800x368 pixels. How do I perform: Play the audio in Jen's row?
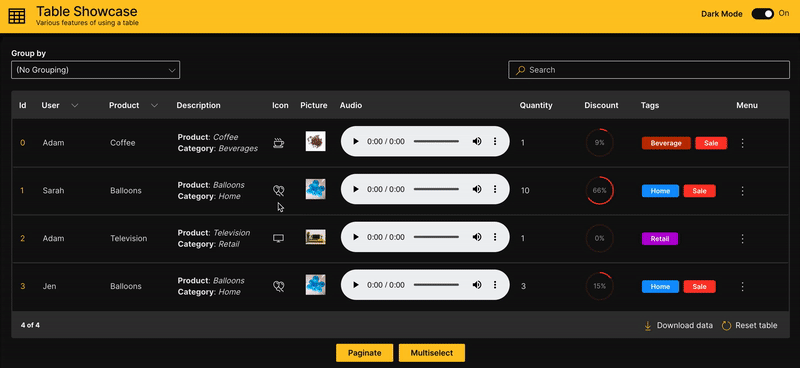coord(356,285)
